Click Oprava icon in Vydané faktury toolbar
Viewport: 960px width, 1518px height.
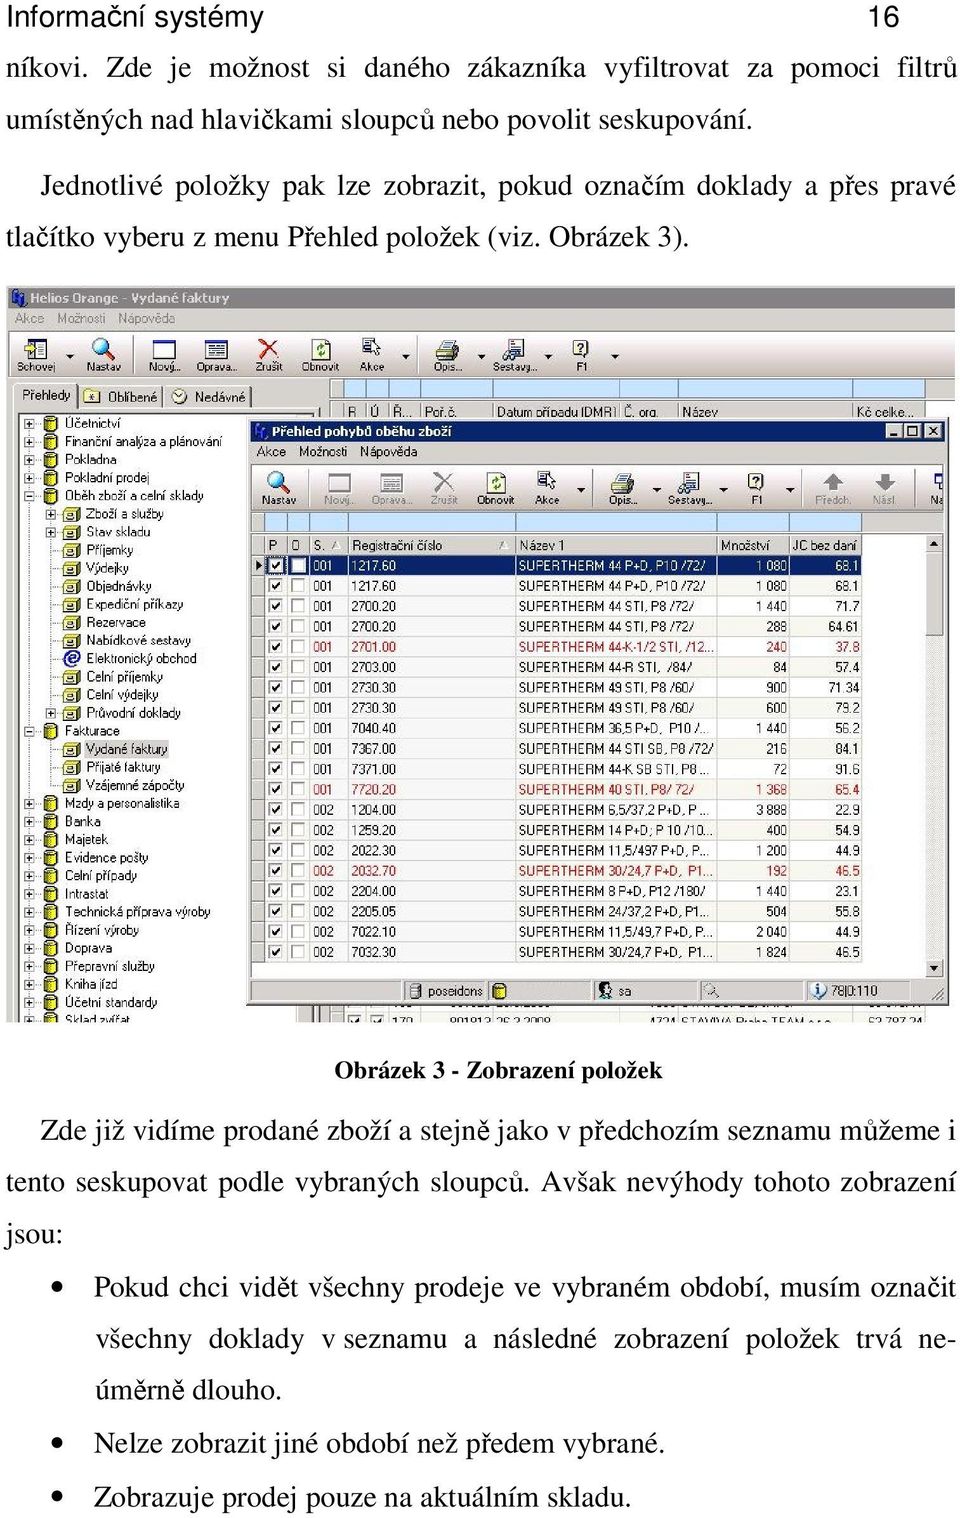click(x=216, y=349)
